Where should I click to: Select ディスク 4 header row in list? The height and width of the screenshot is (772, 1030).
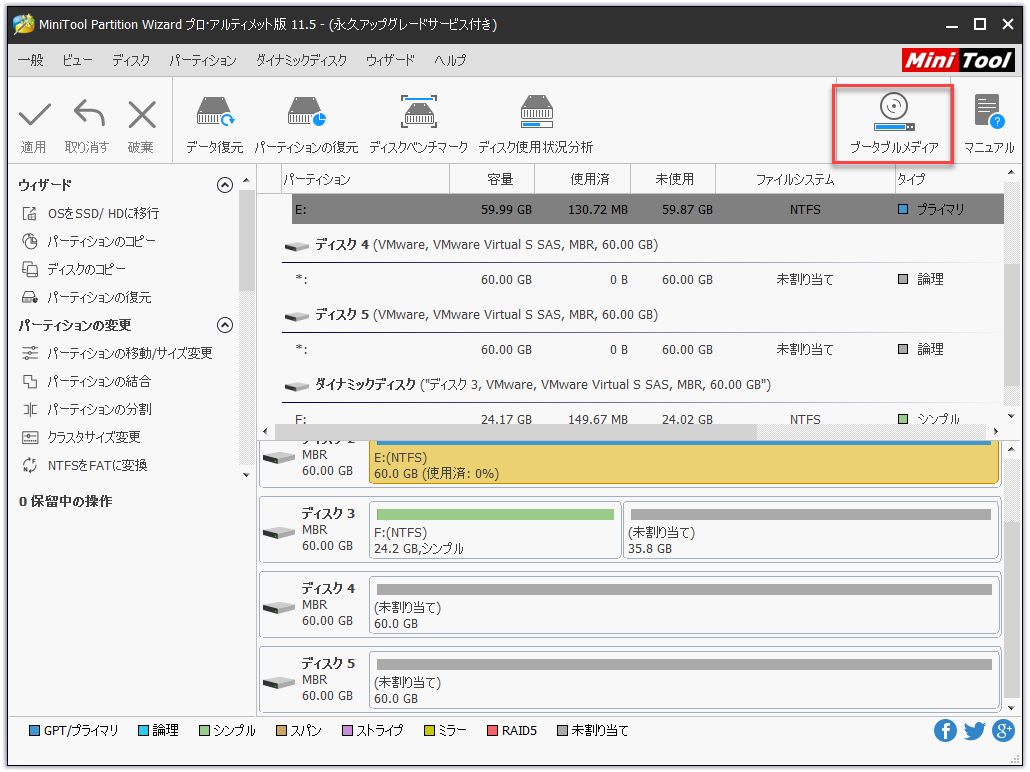point(642,245)
